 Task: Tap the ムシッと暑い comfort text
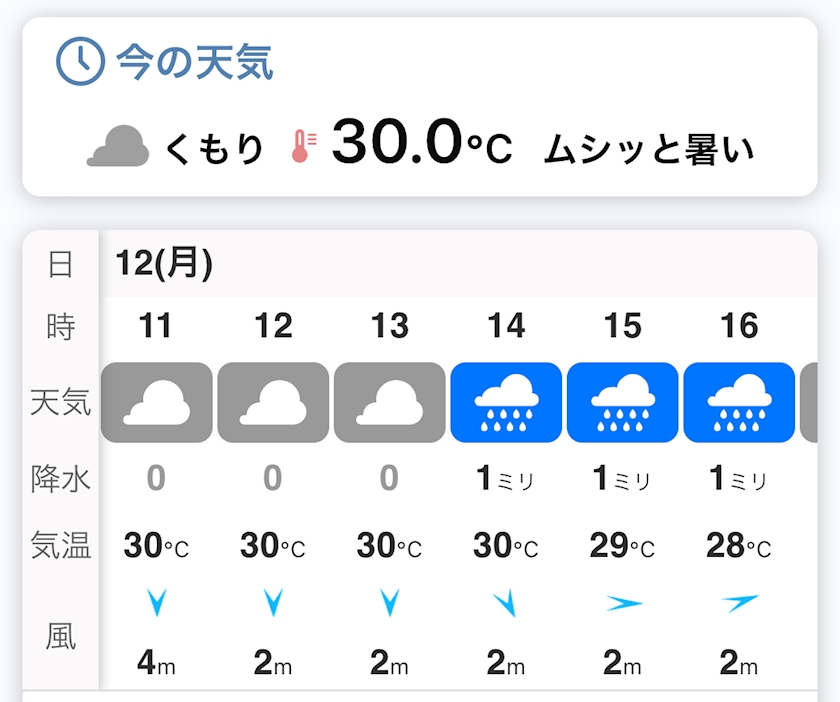[649, 148]
